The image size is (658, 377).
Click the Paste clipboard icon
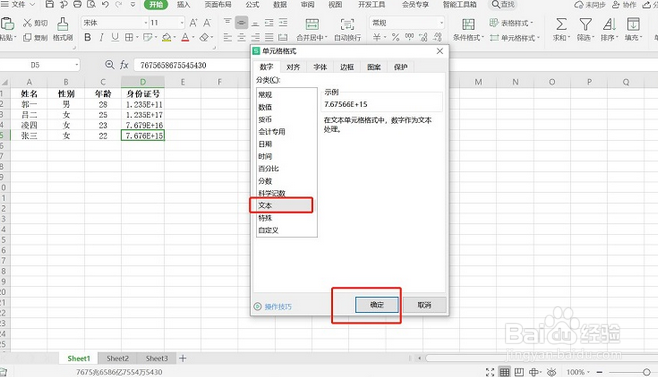(7, 24)
